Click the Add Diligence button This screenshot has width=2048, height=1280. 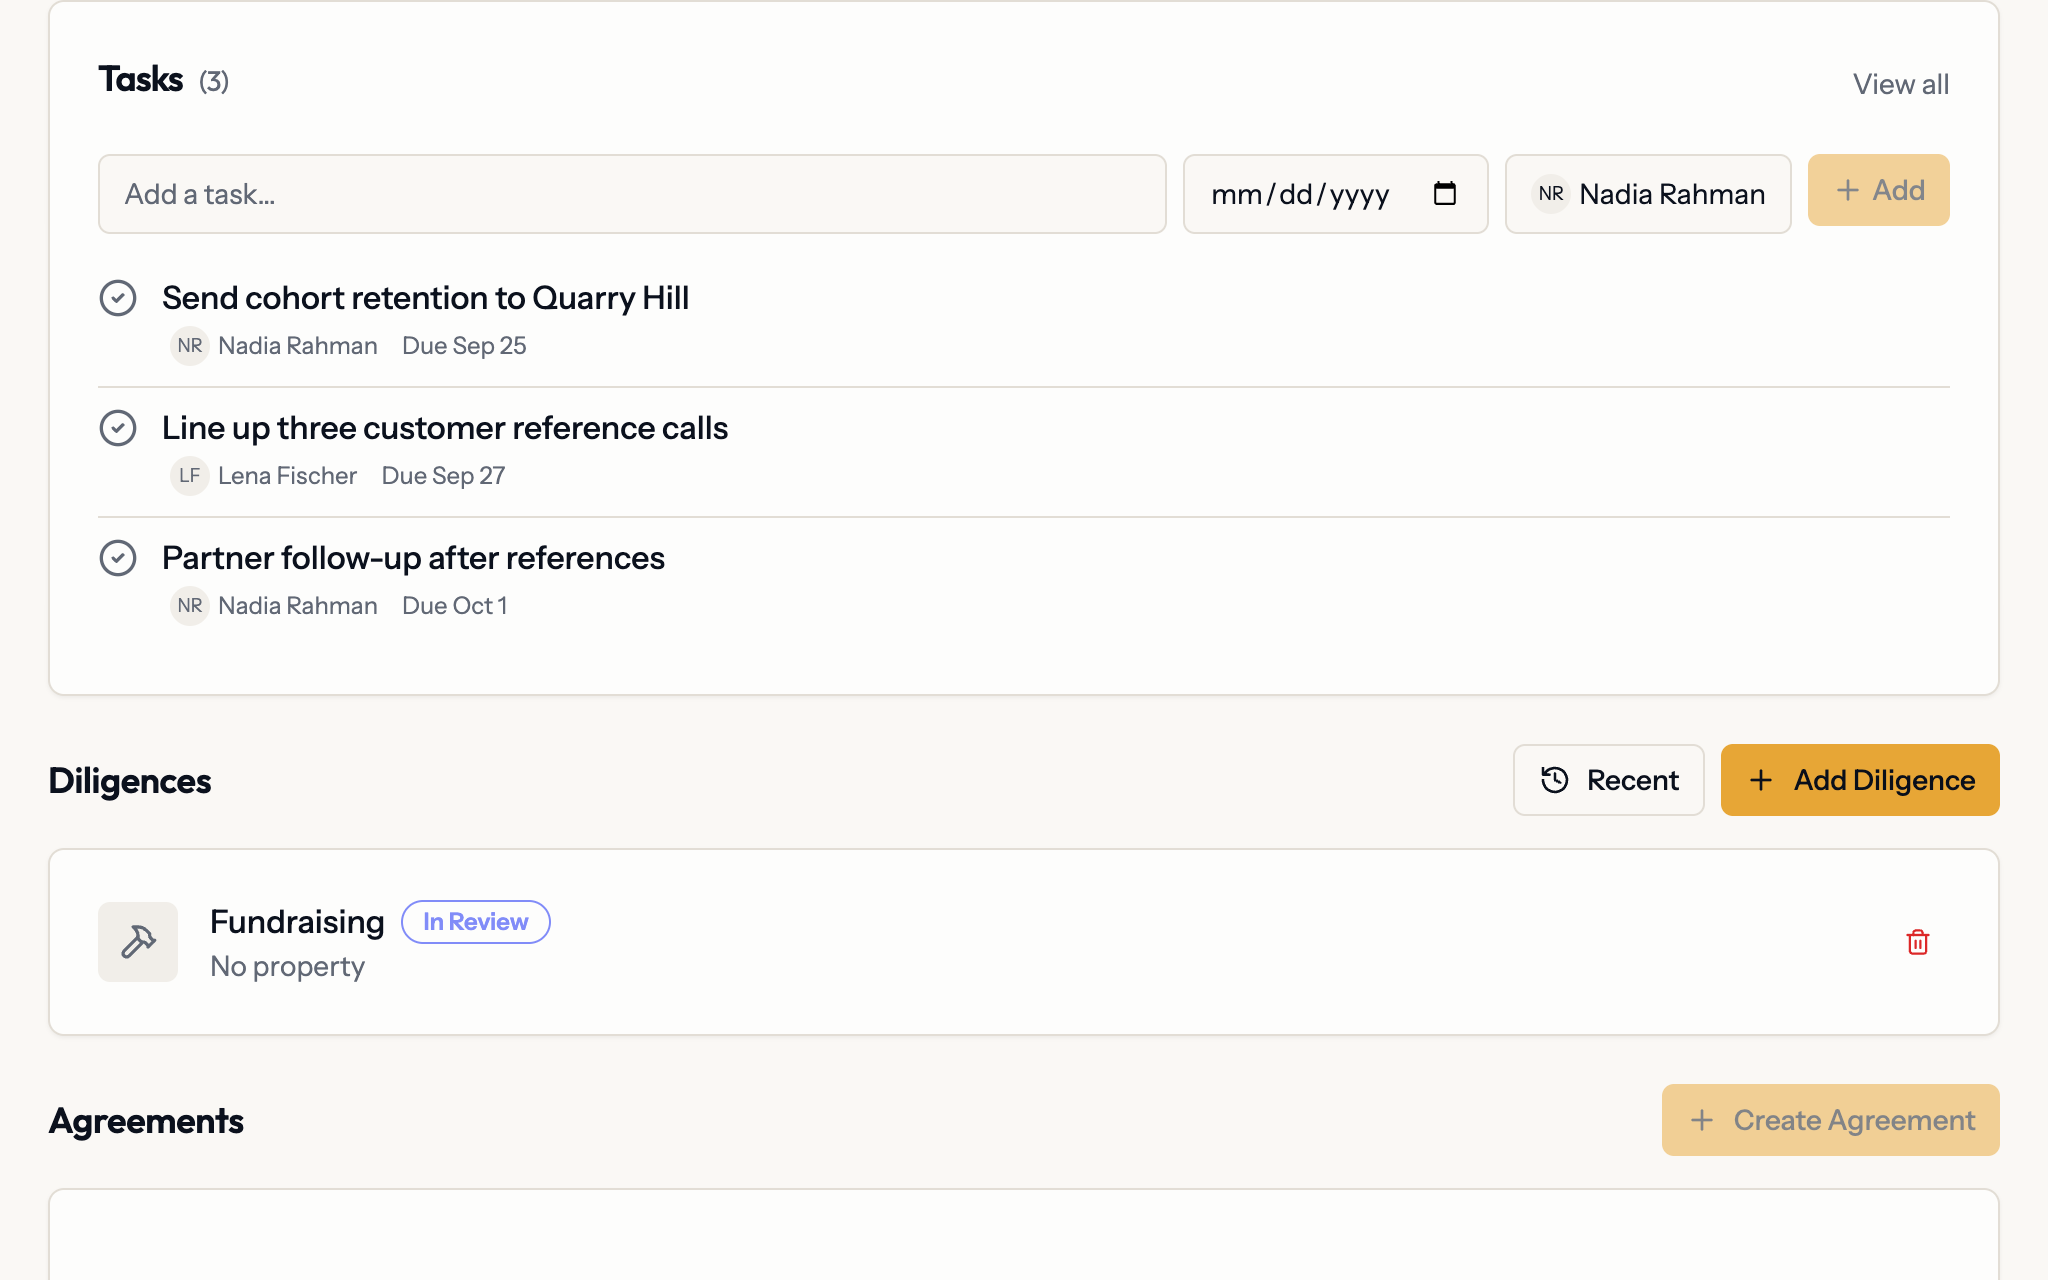[x=1860, y=780]
